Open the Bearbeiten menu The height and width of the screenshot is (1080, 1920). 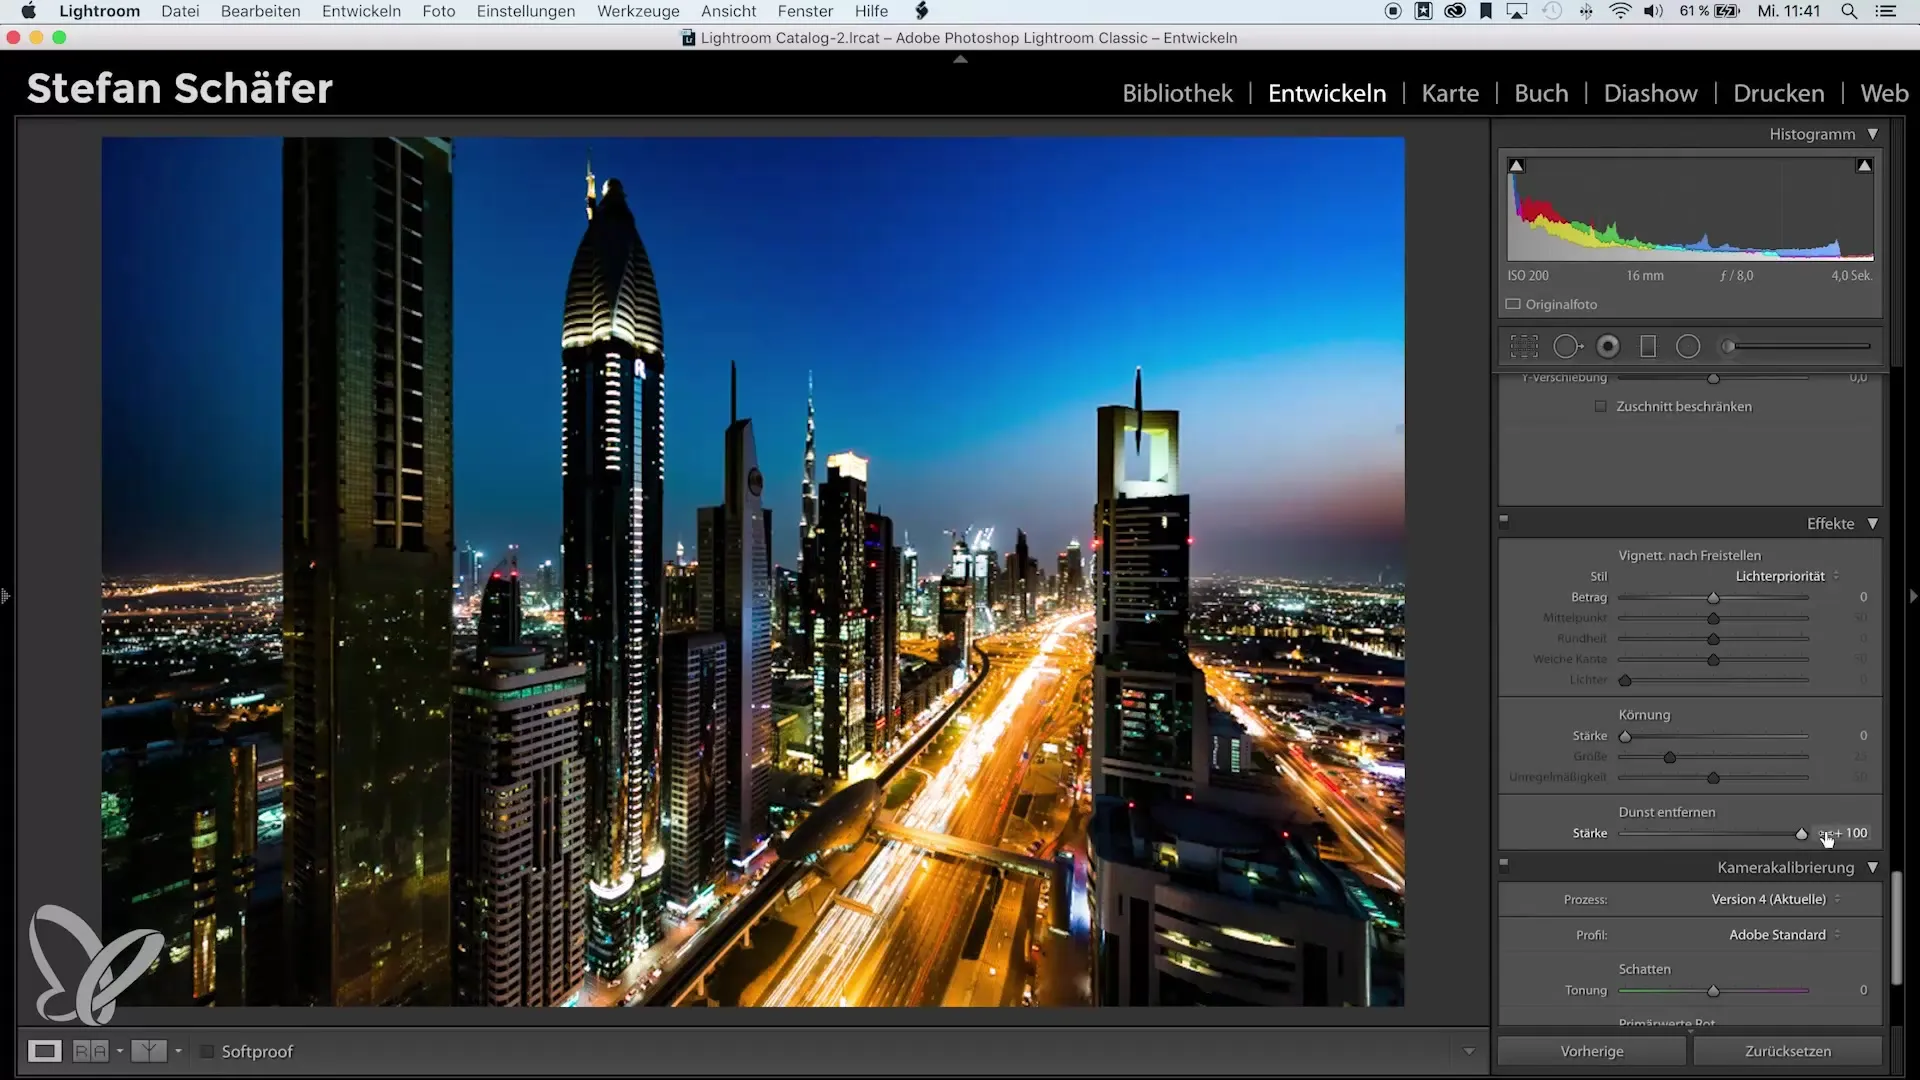(x=260, y=11)
